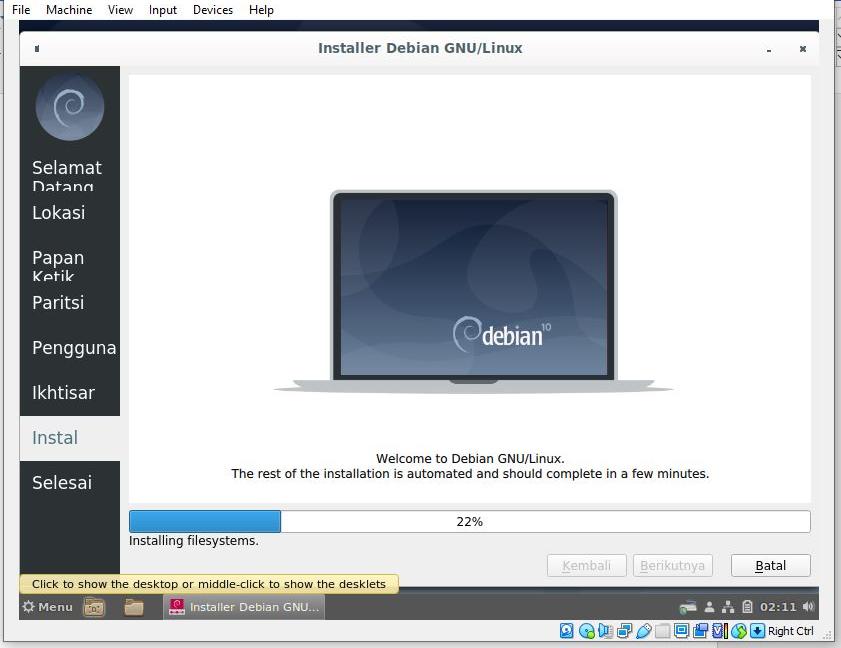Click the Right Ctrl host key label
The height and width of the screenshot is (648, 841).
791,631
